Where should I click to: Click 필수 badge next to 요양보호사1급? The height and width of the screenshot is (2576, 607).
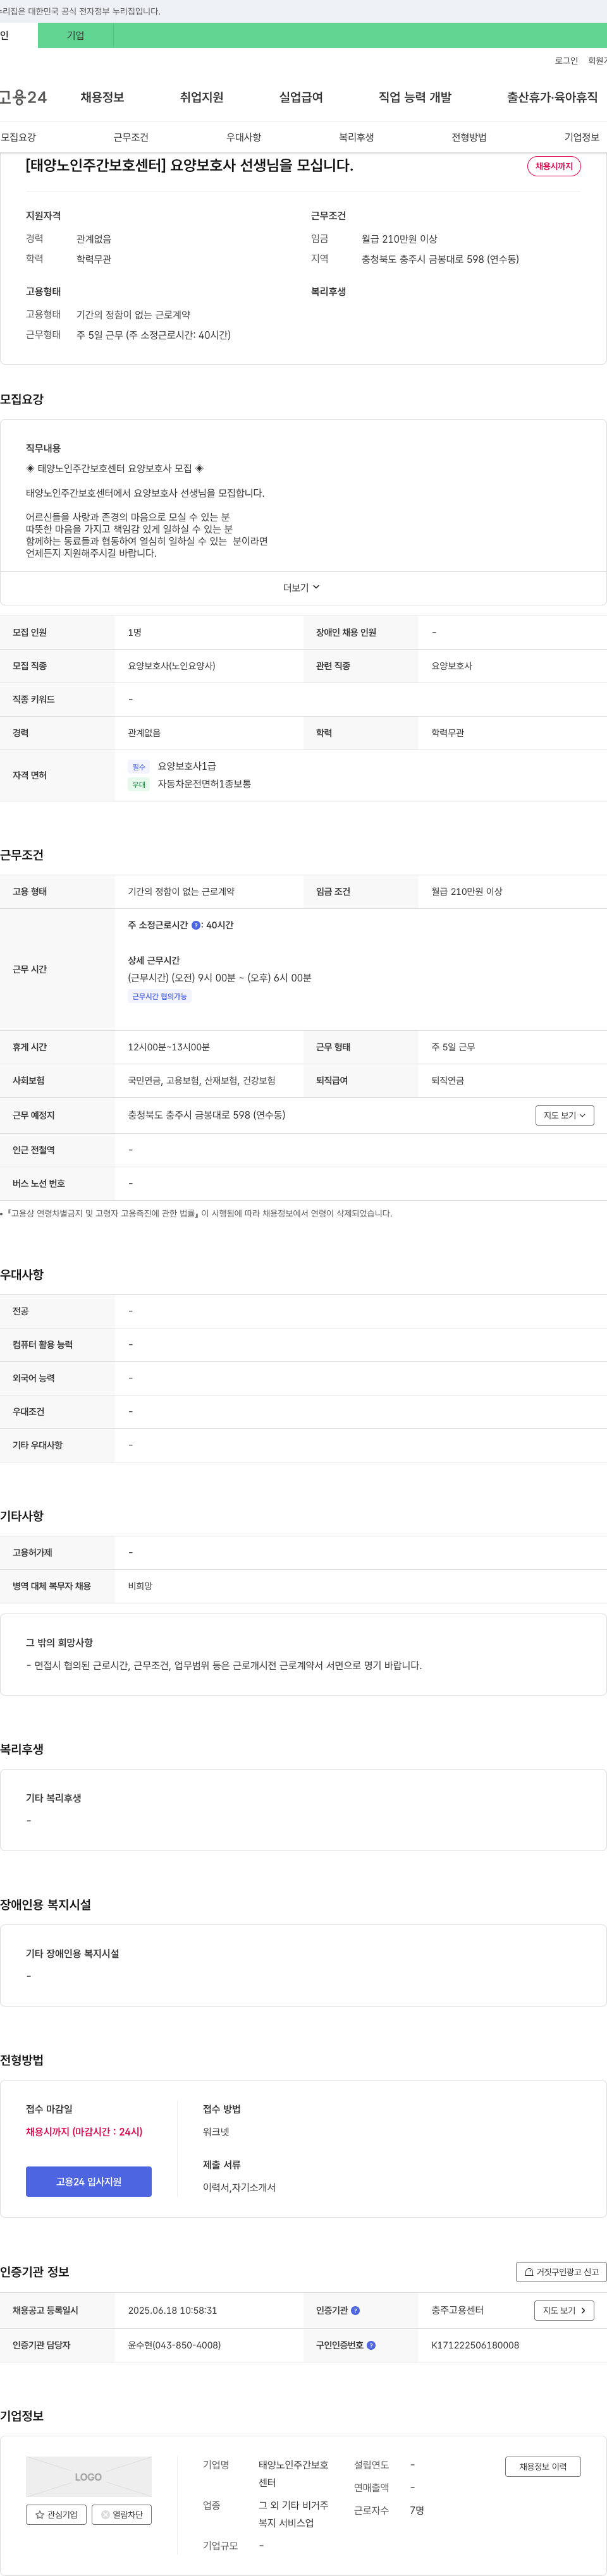139,767
